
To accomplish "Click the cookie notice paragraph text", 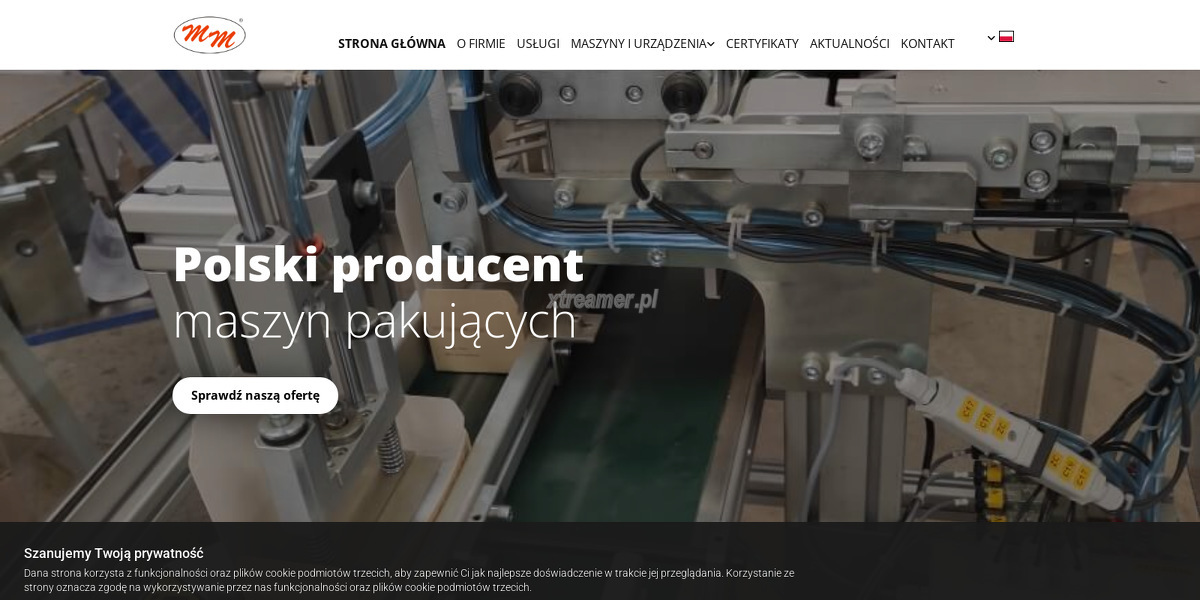I will tap(409, 580).
